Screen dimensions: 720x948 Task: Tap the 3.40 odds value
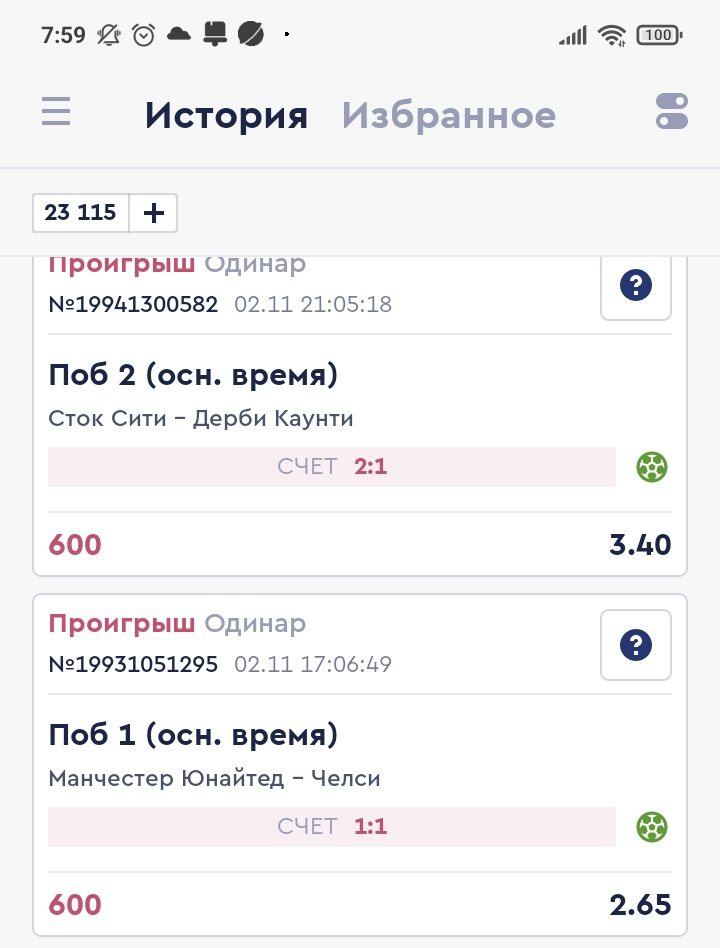click(x=640, y=545)
